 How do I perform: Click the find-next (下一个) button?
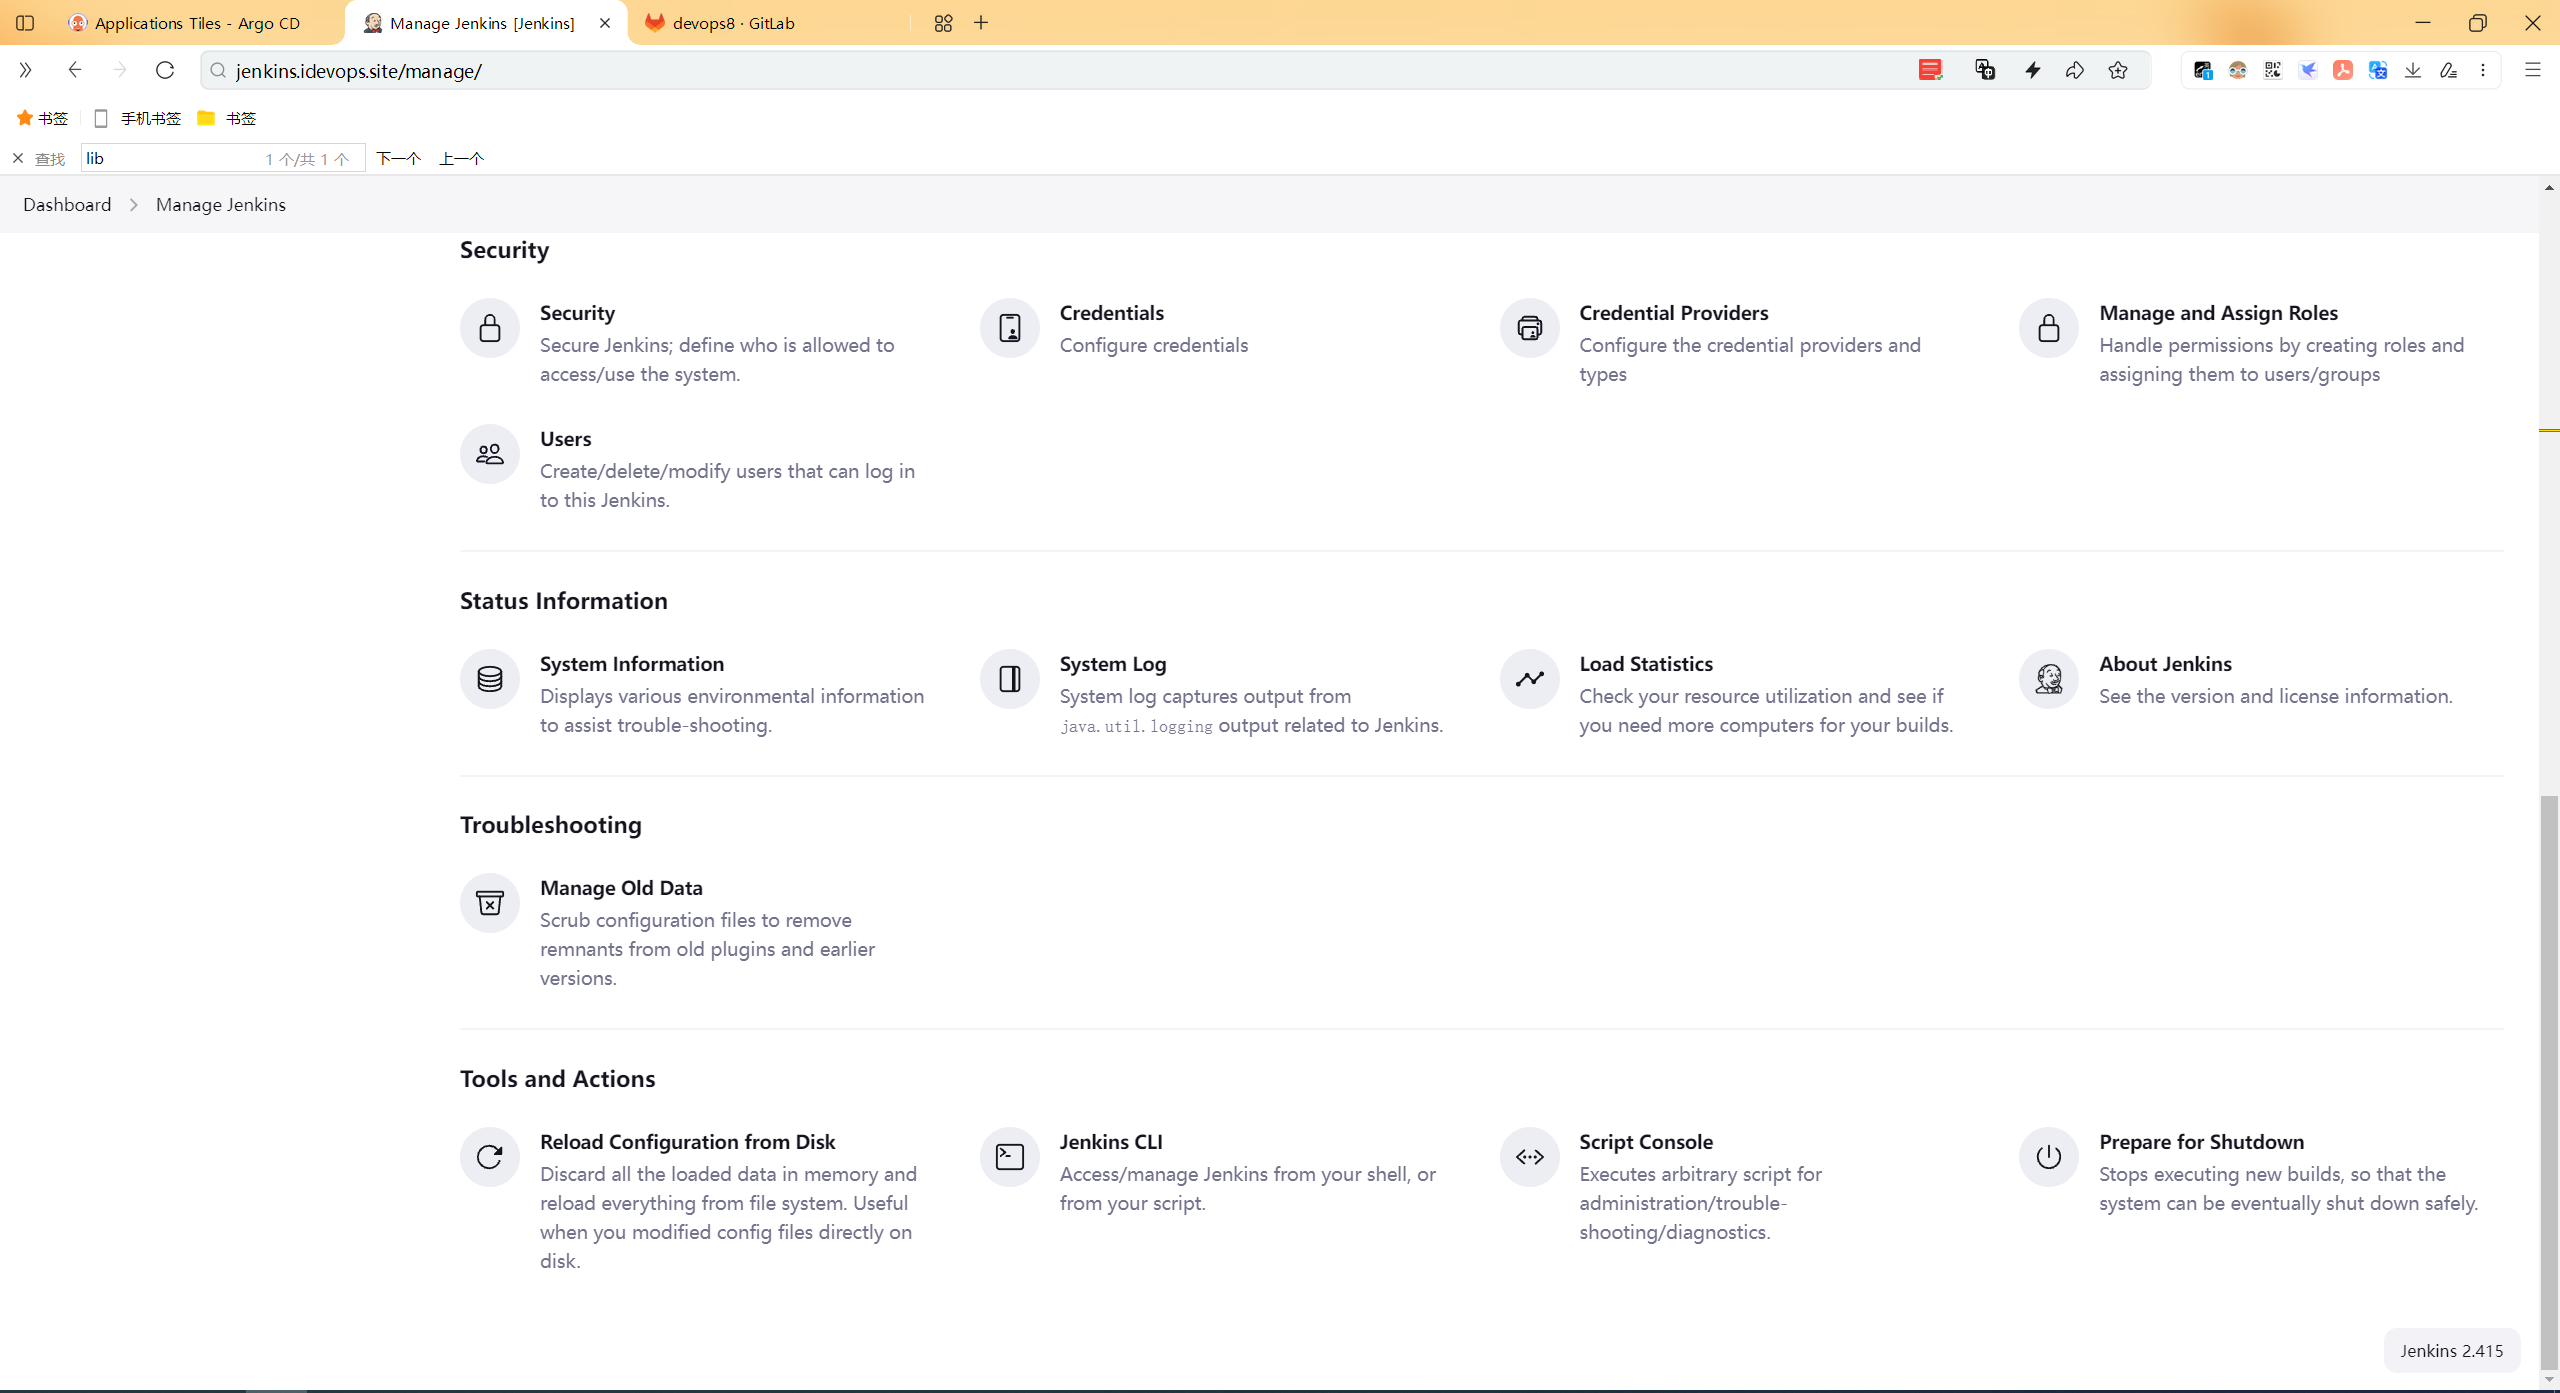point(398,158)
